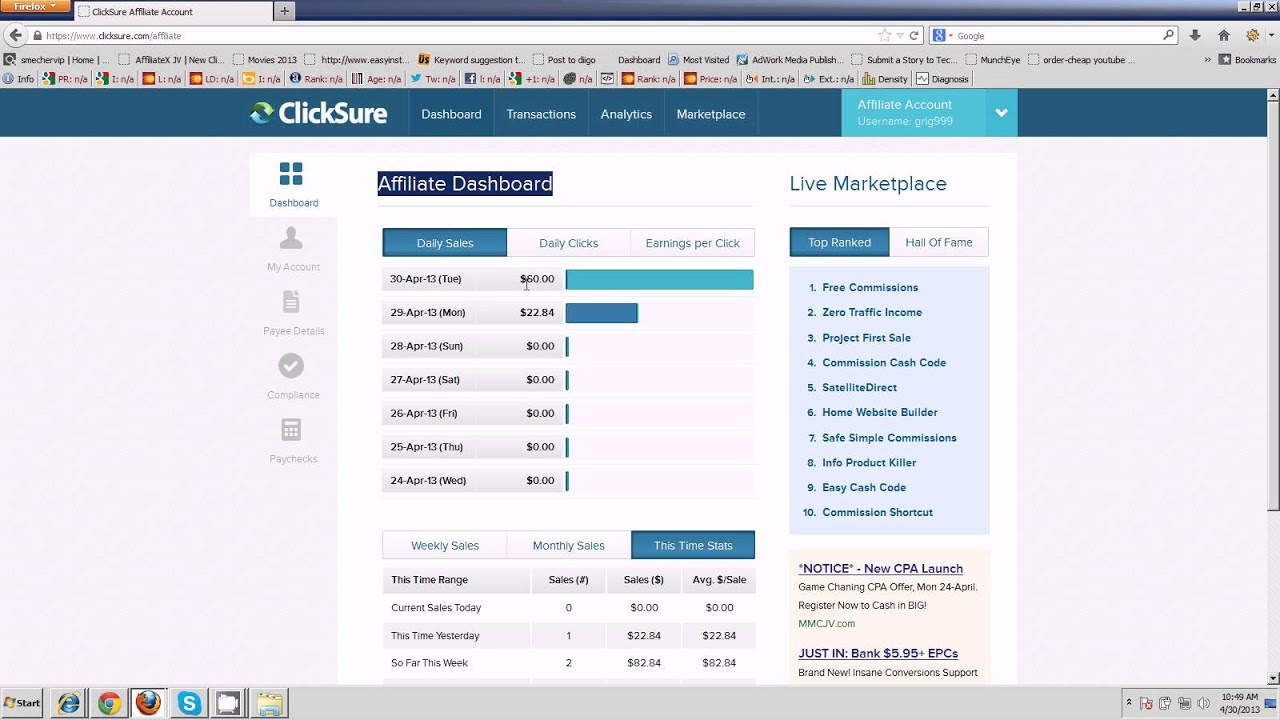Image resolution: width=1280 pixels, height=720 pixels.
Task: Click the ClickSure logo
Action: click(318, 114)
